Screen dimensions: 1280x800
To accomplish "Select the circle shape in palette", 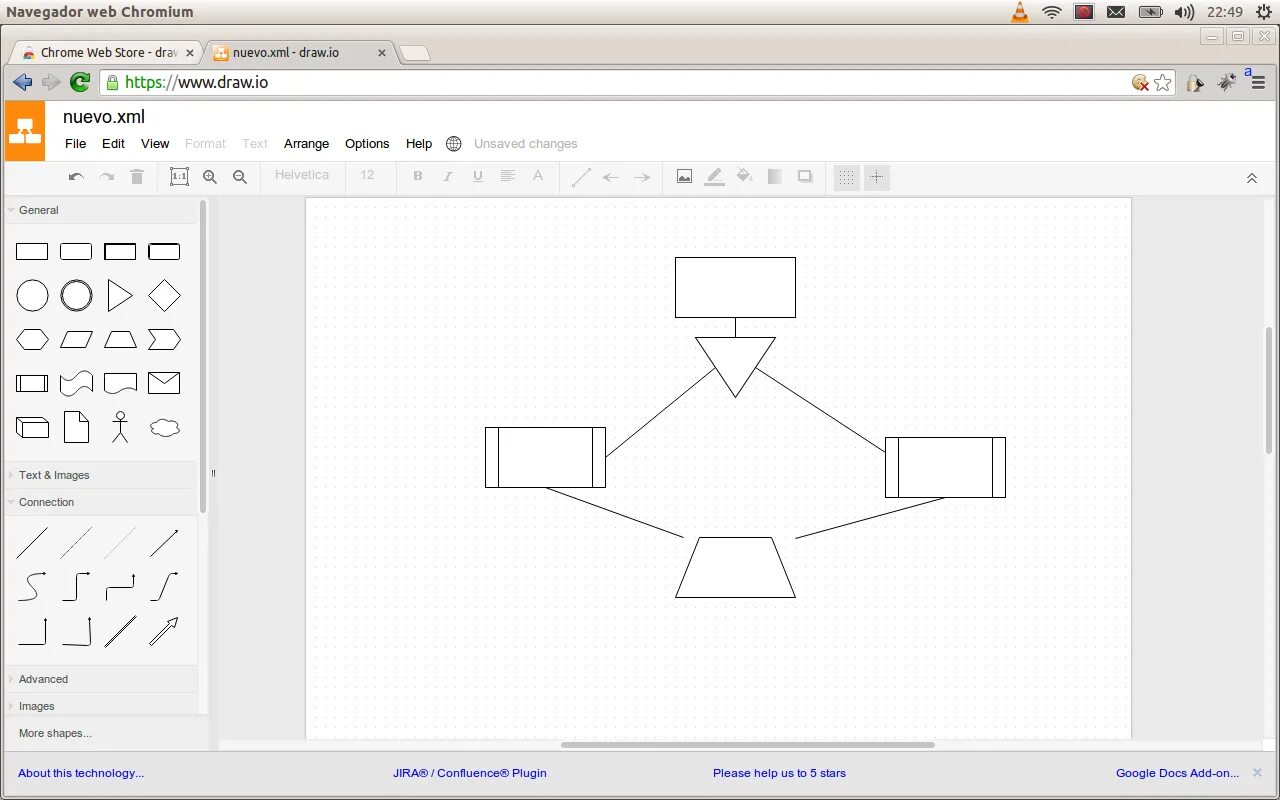I will [32, 296].
